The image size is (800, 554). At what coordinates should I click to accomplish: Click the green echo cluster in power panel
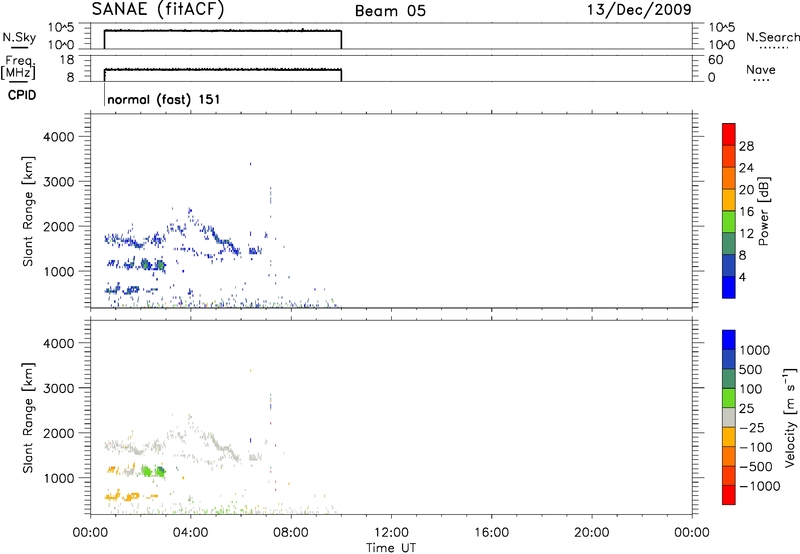153,265
